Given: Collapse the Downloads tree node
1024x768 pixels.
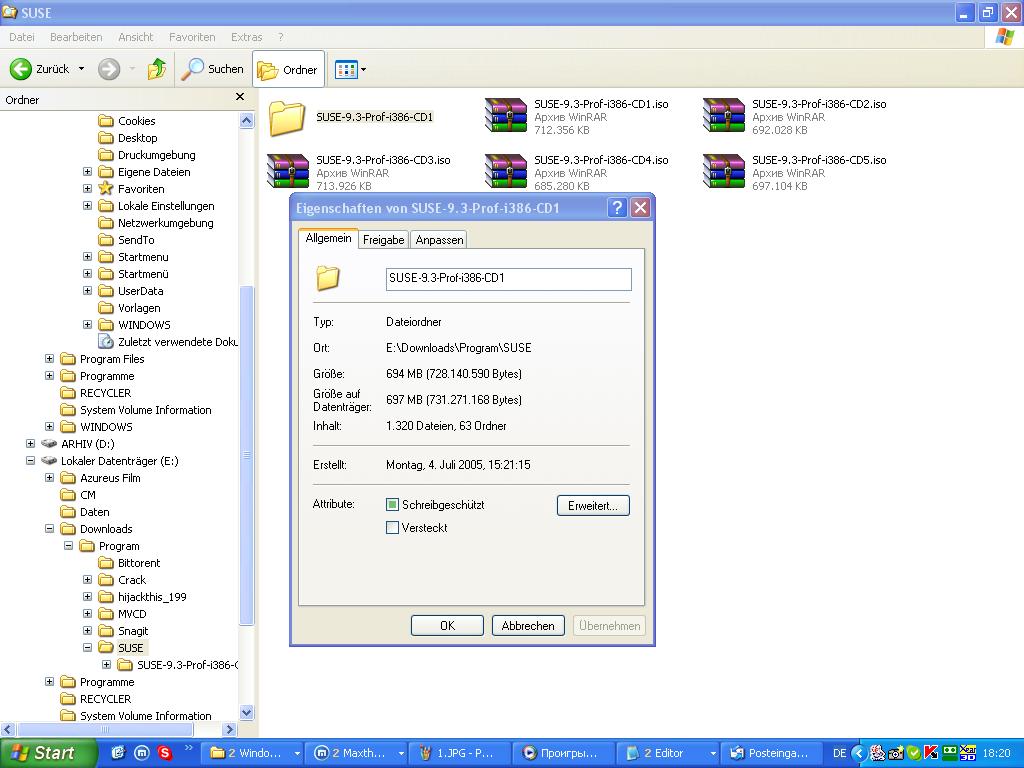Looking at the screenshot, I should (x=49, y=528).
